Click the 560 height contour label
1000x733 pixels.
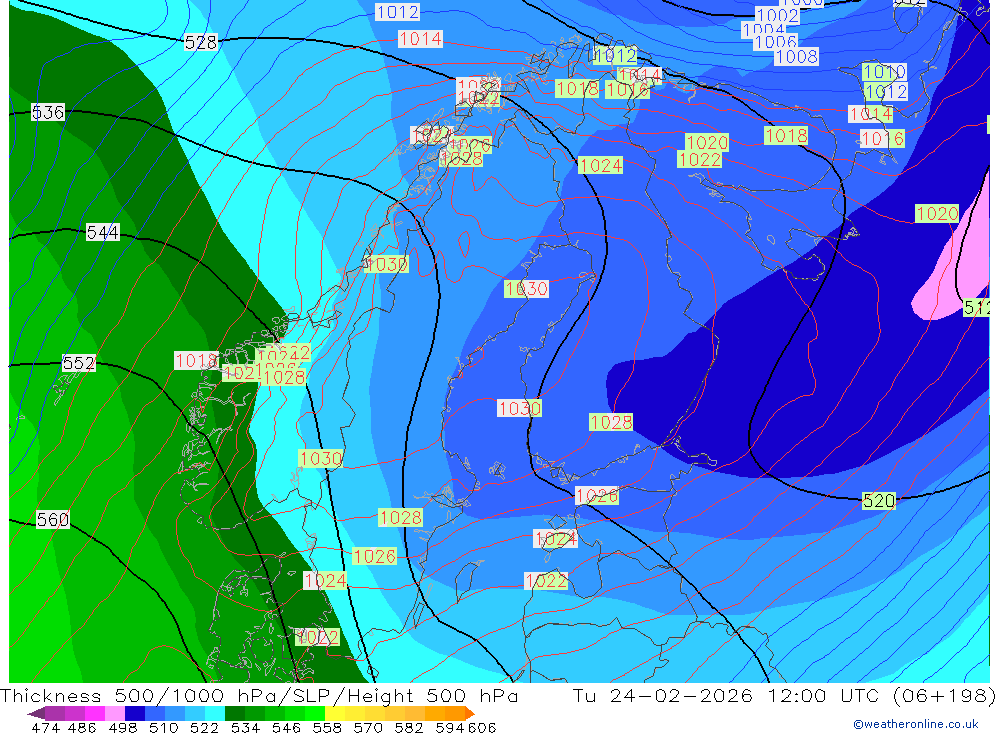coord(53,520)
